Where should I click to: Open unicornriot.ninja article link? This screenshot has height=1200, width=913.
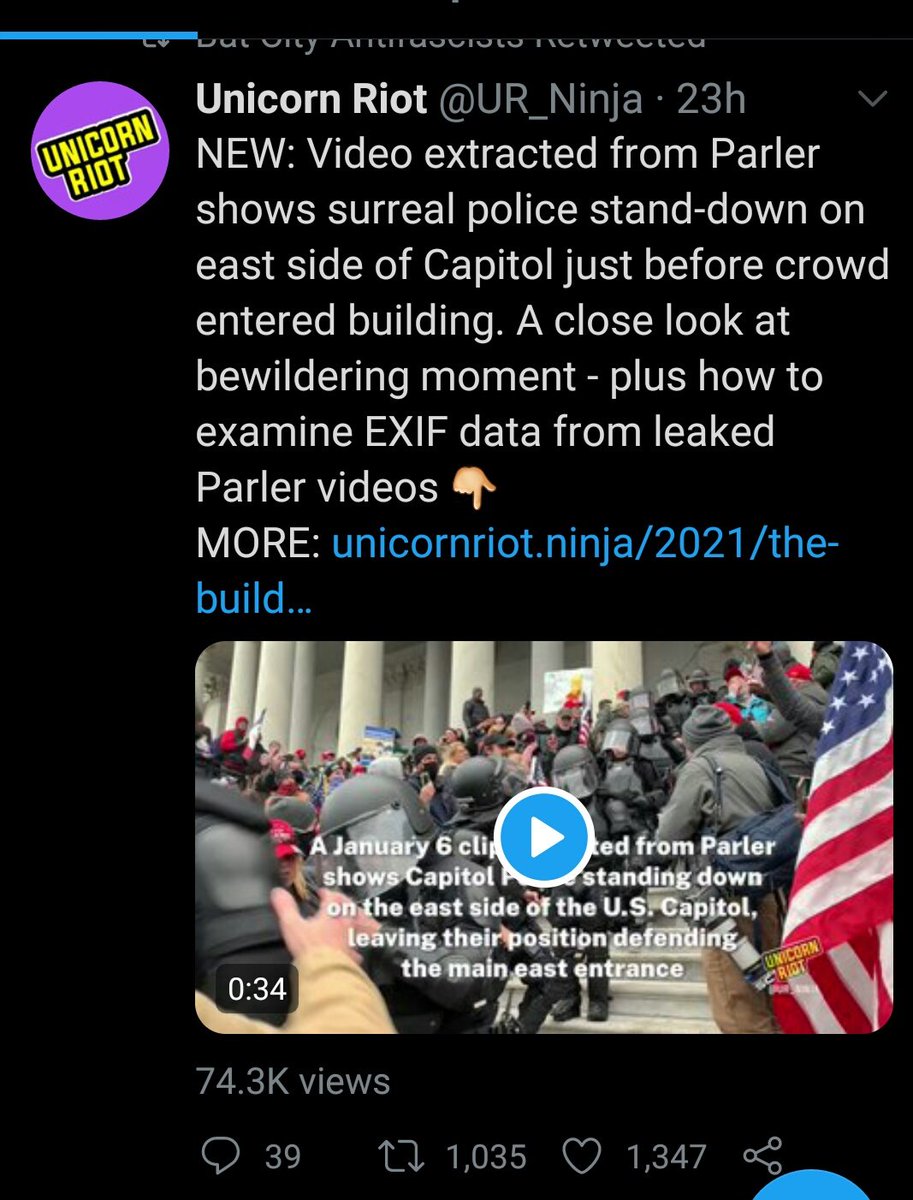tap(518, 572)
